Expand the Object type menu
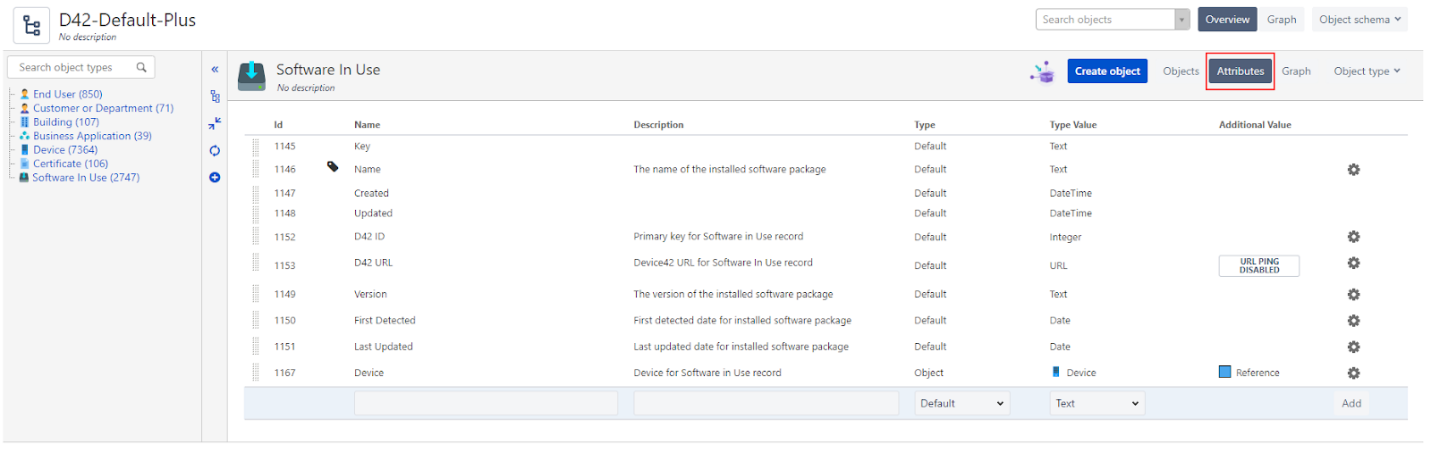 [1366, 71]
